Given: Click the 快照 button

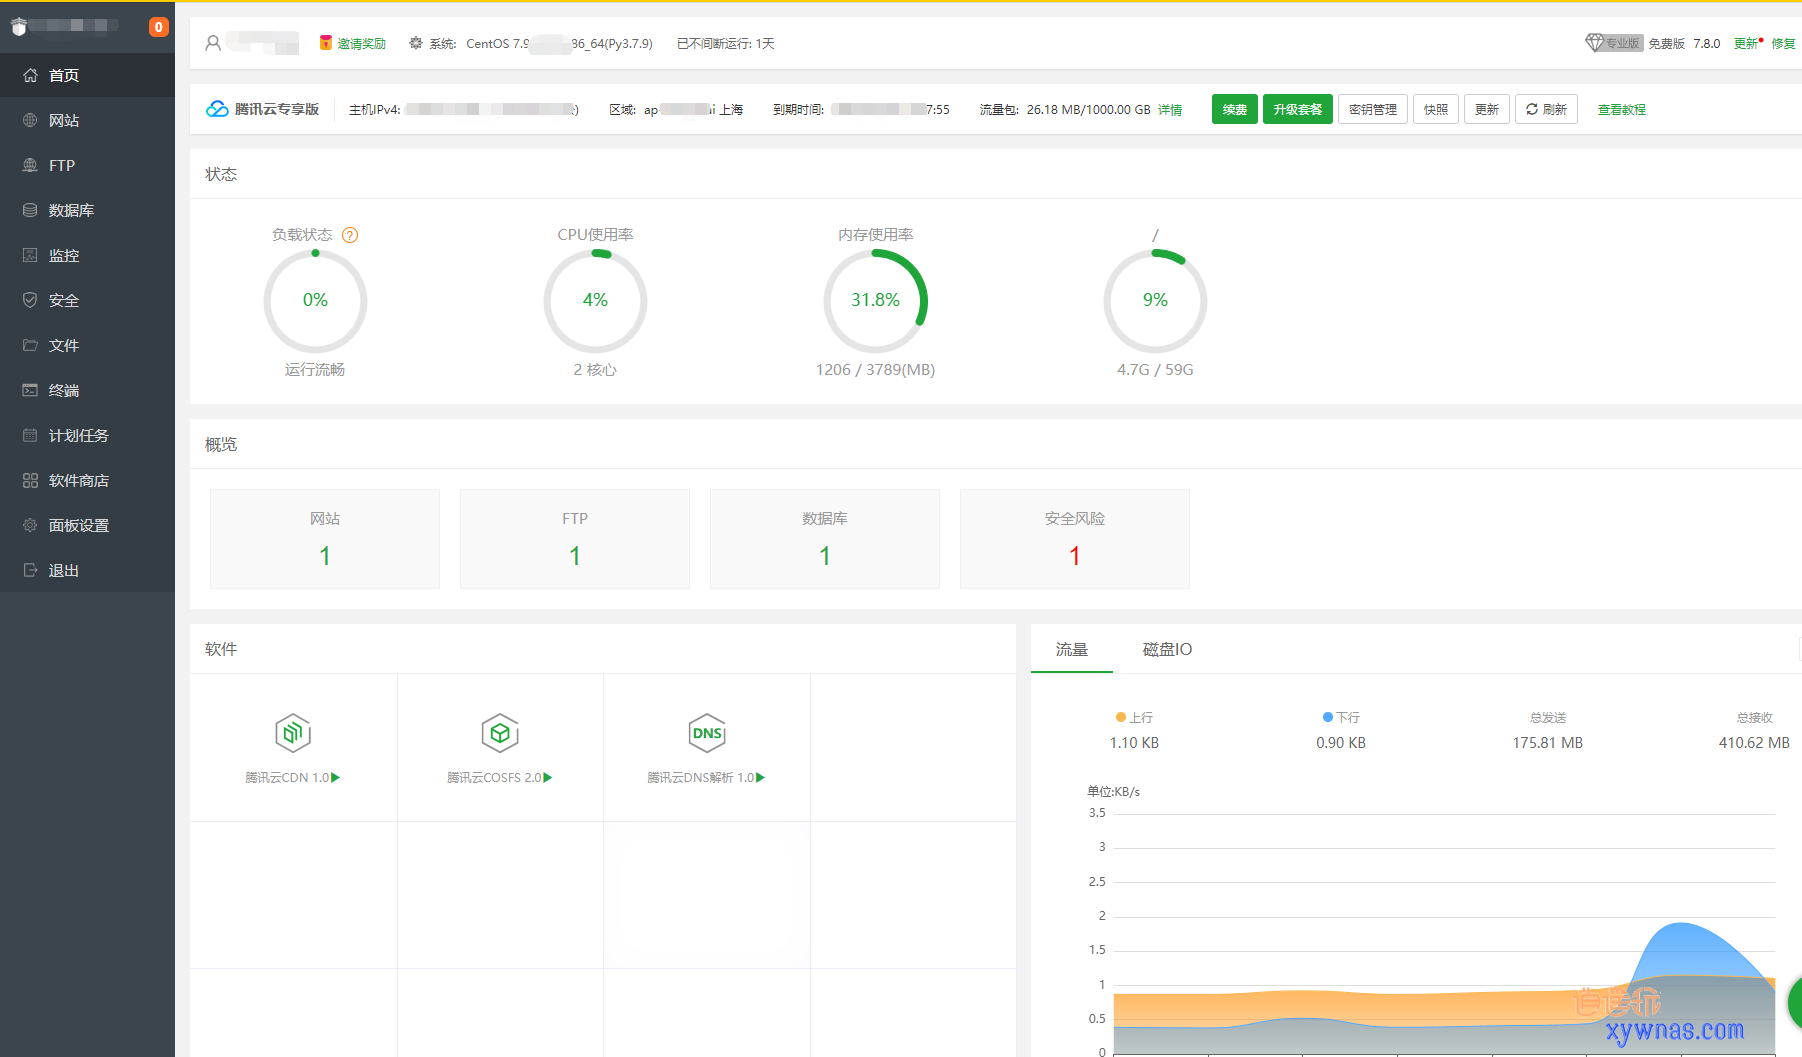Looking at the screenshot, I should (1436, 109).
